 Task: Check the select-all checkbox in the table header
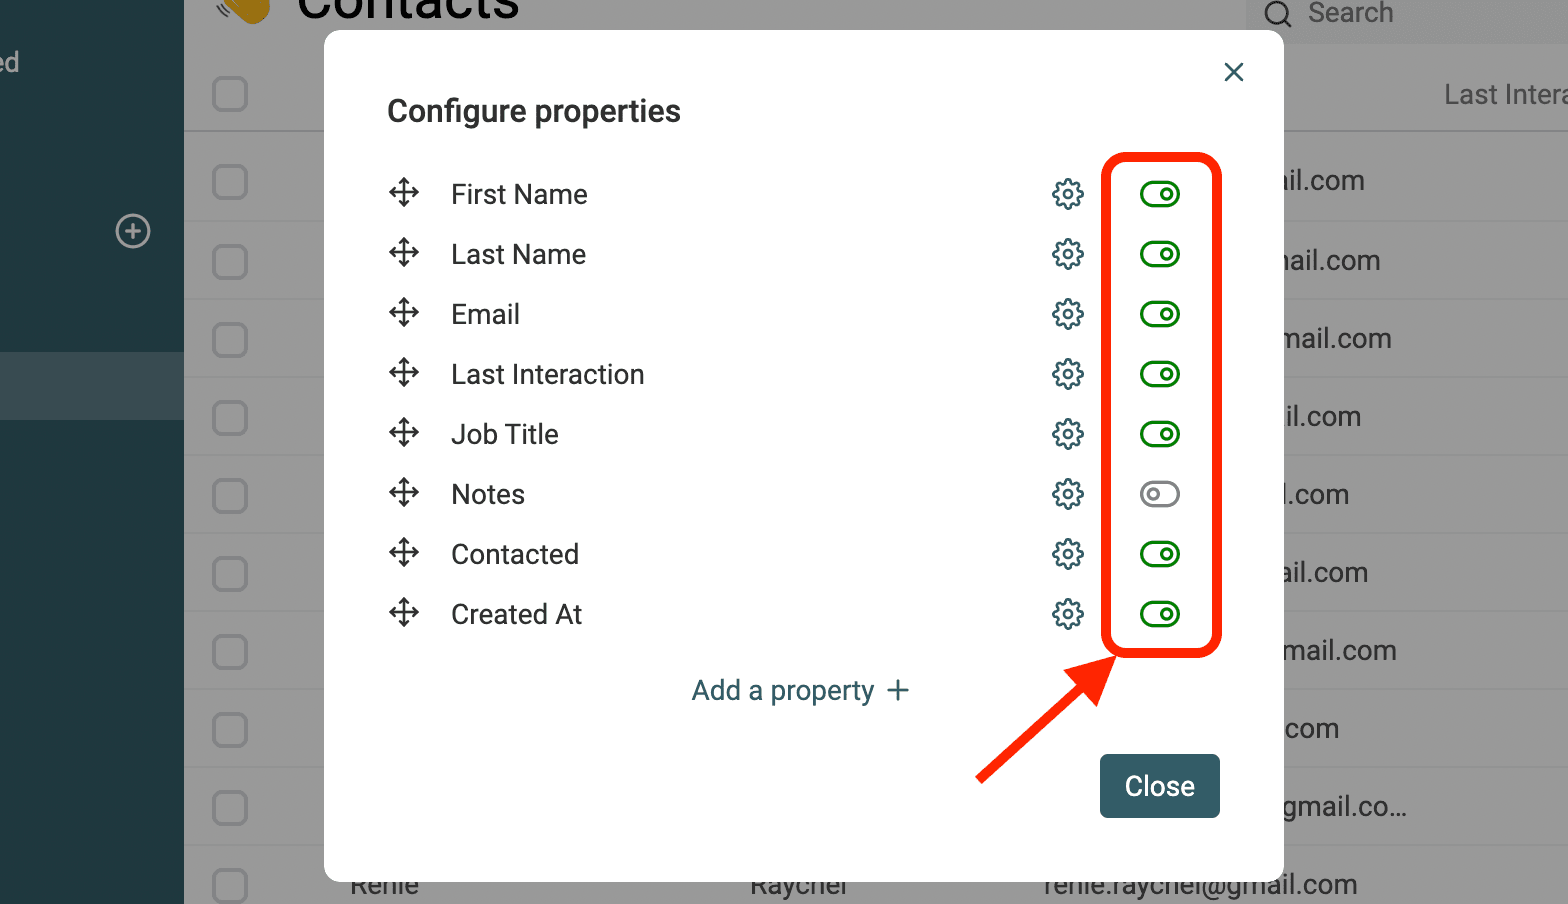tap(230, 93)
